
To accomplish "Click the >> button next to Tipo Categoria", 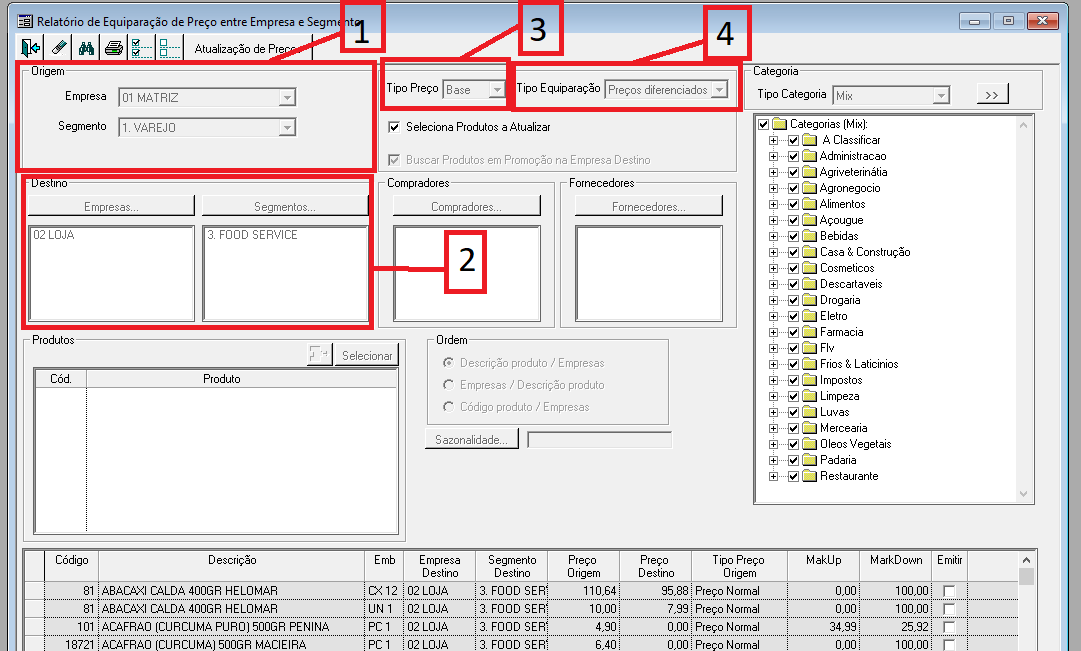I will pos(992,94).
